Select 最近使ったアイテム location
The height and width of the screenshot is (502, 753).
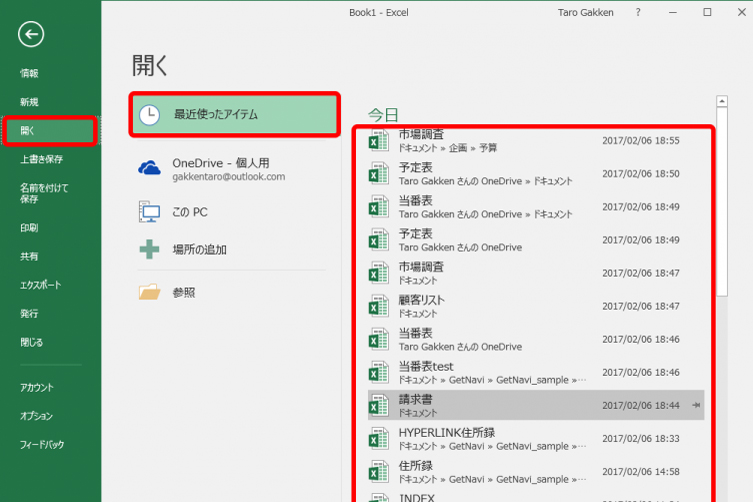[x=235, y=114]
